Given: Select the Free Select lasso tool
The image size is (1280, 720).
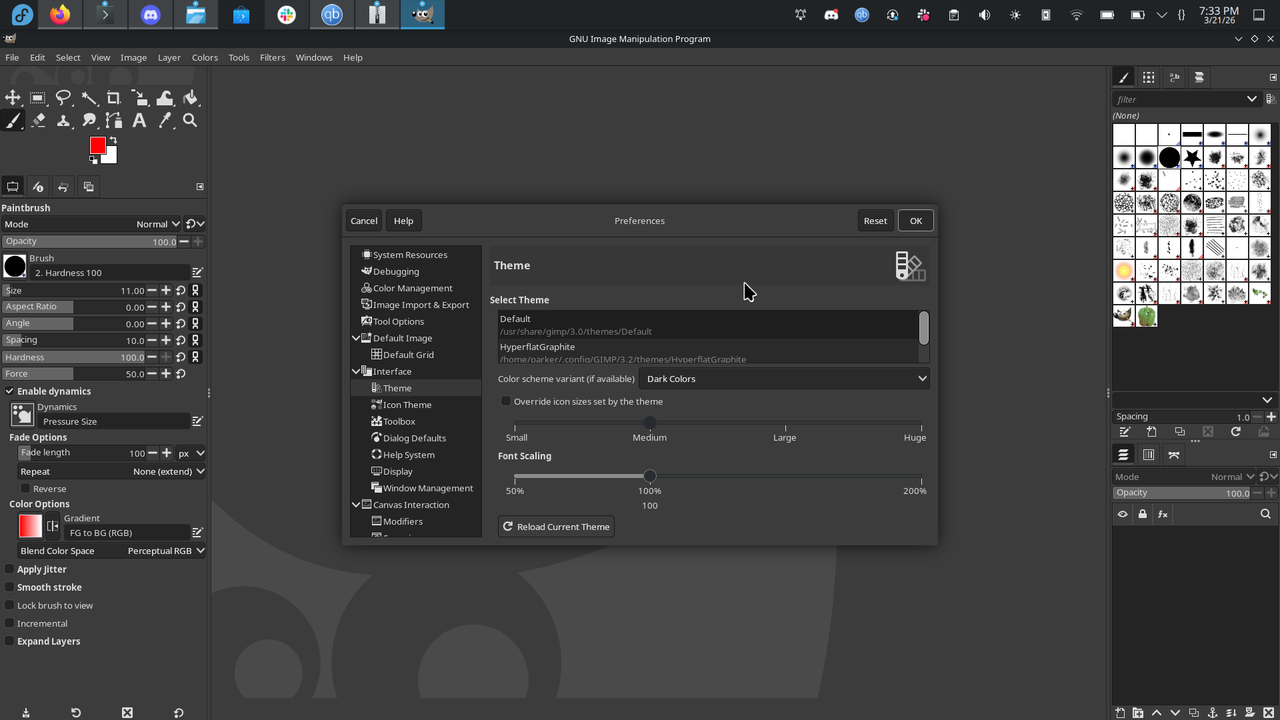Looking at the screenshot, I should [63, 97].
